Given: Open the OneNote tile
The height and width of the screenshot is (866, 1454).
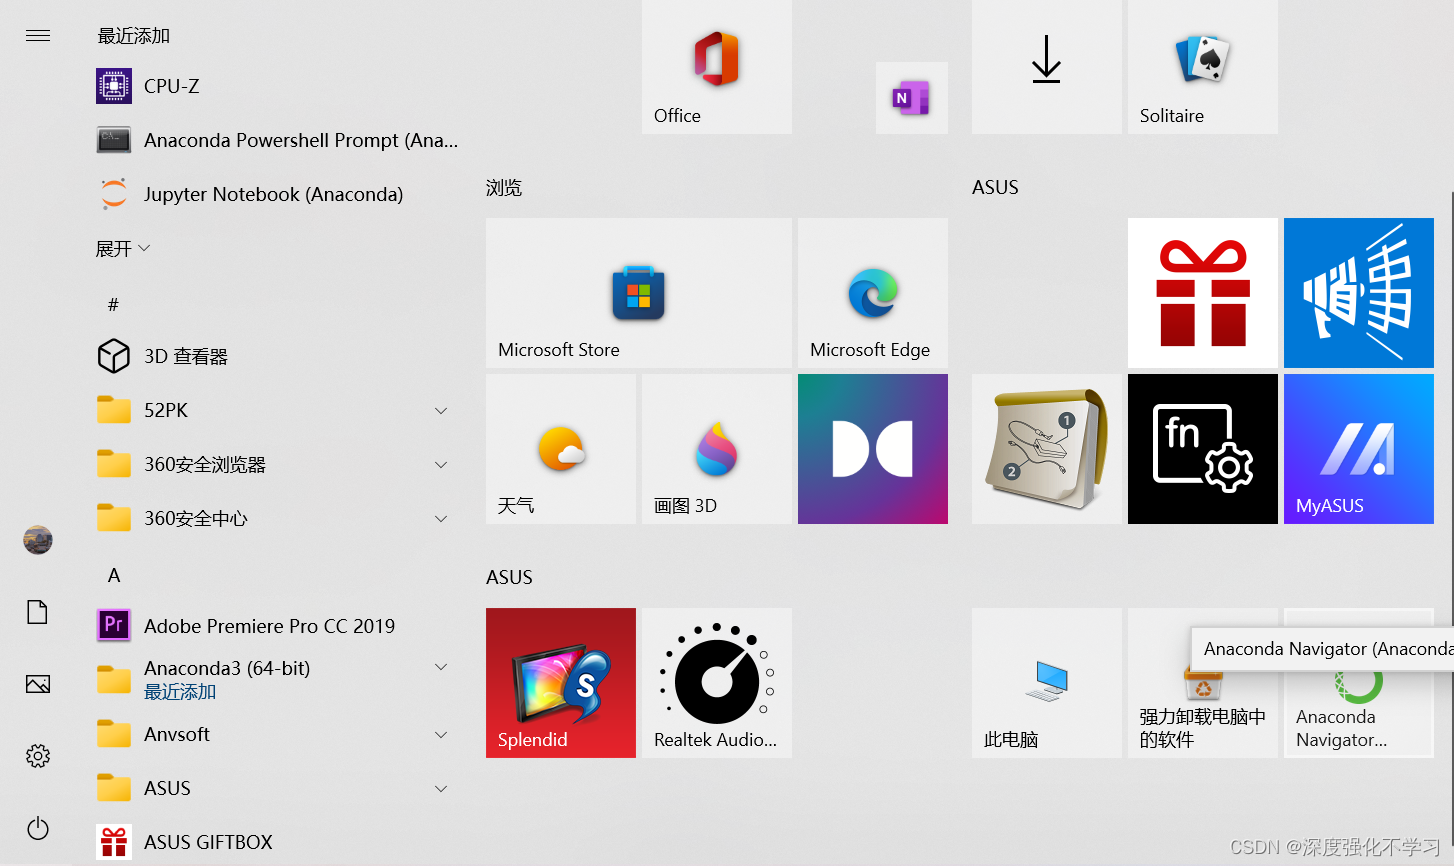Looking at the screenshot, I should coord(912,98).
